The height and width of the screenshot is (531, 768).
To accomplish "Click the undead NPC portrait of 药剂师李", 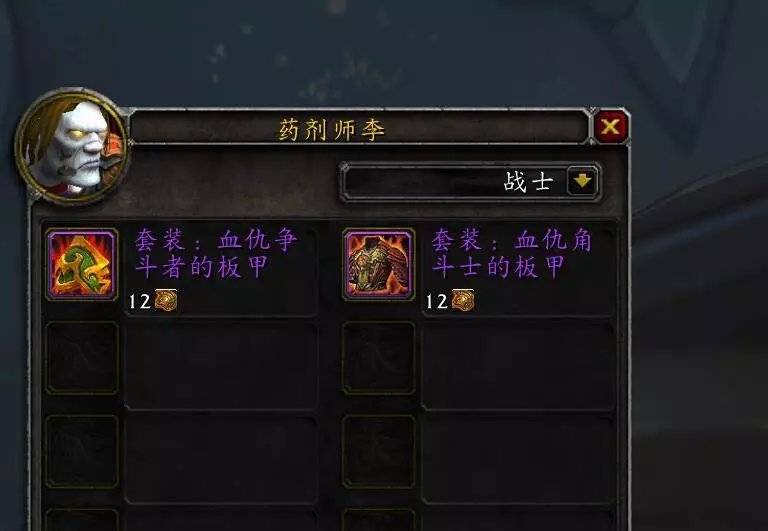I will (x=72, y=146).
